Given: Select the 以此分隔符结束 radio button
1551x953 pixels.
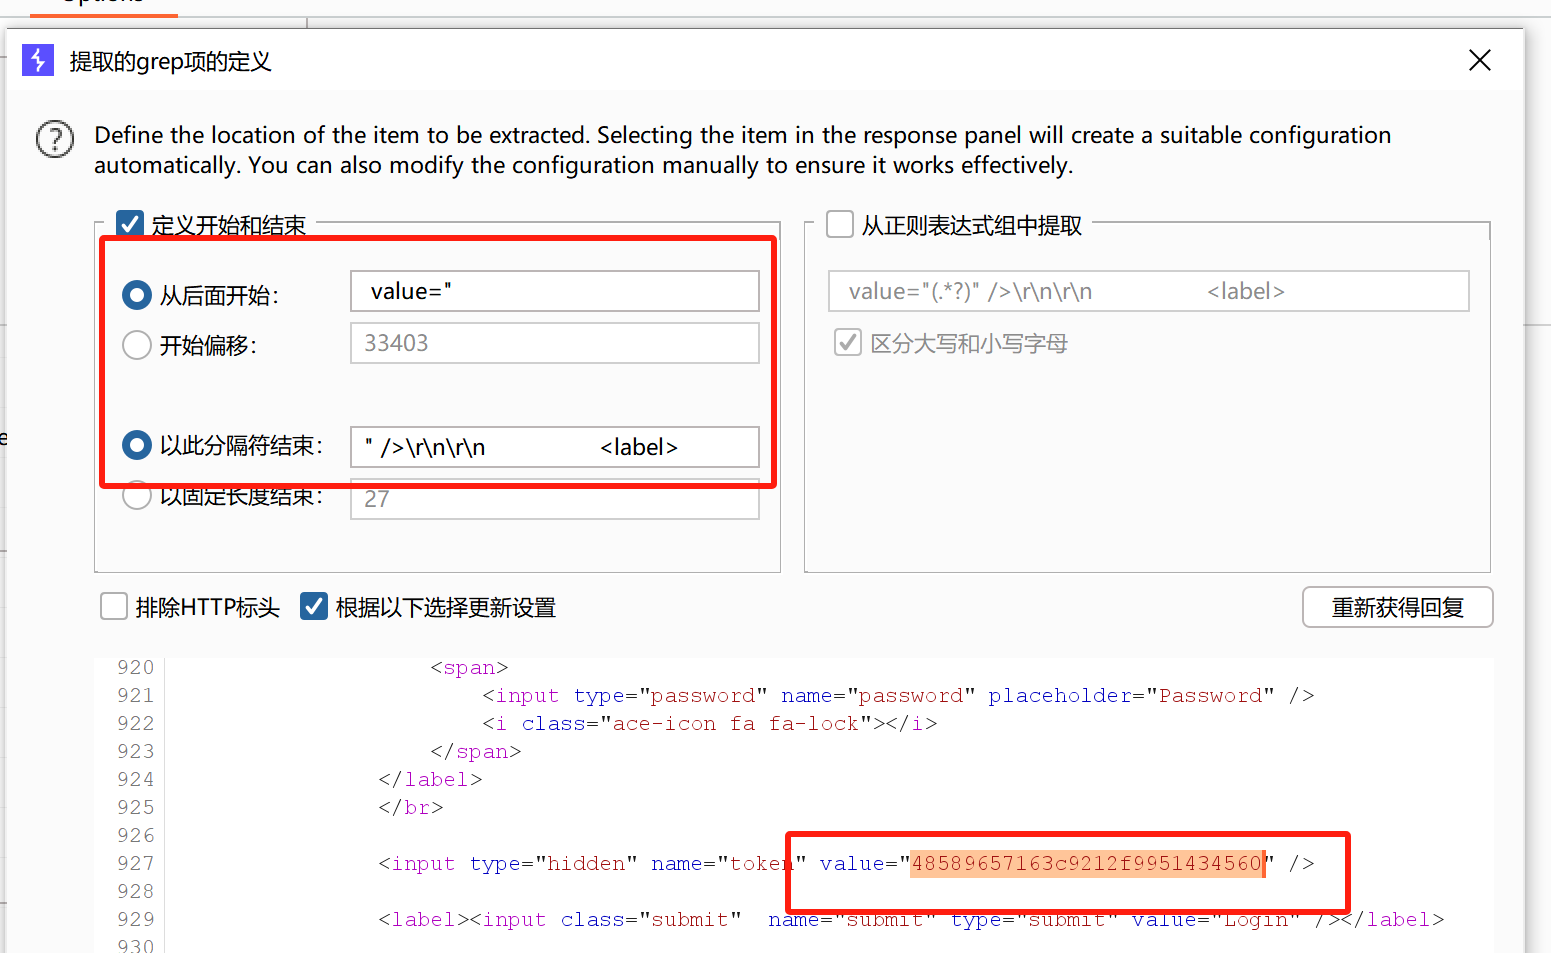Looking at the screenshot, I should (x=137, y=445).
